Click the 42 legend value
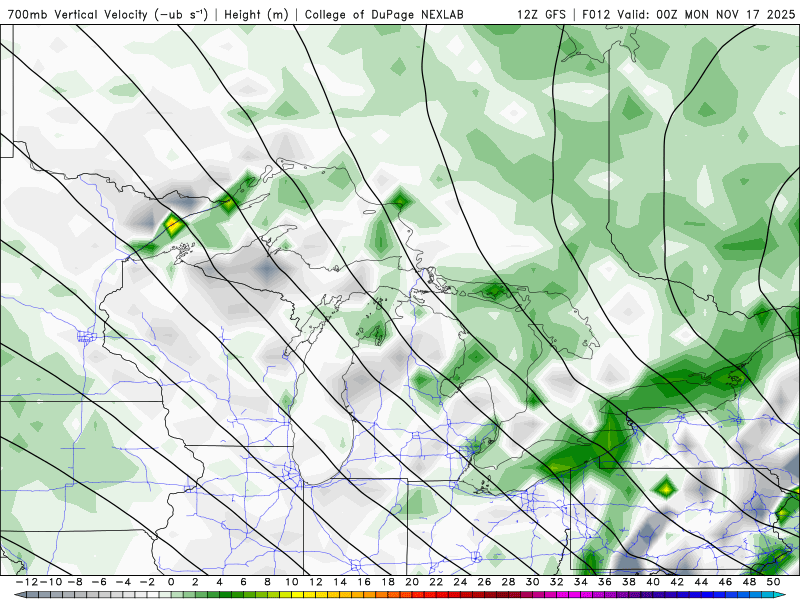Image resolution: width=800 pixels, height=600 pixels. point(677,582)
